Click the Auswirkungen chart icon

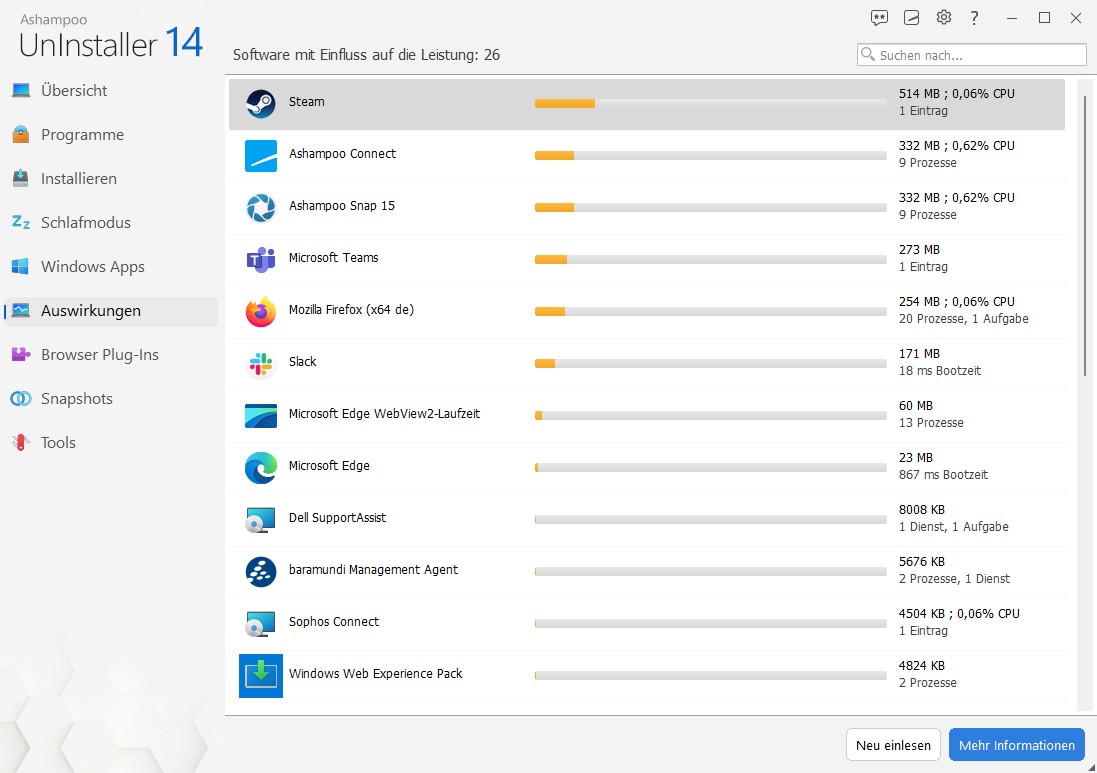tap(21, 311)
